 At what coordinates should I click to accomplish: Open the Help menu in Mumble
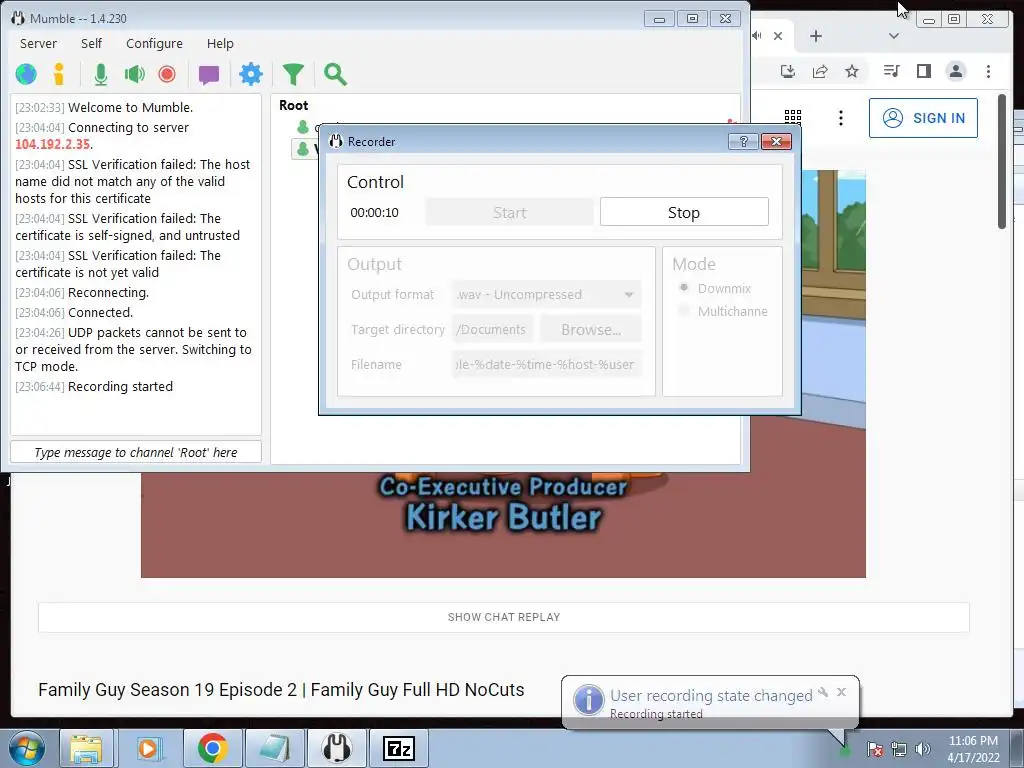220,44
